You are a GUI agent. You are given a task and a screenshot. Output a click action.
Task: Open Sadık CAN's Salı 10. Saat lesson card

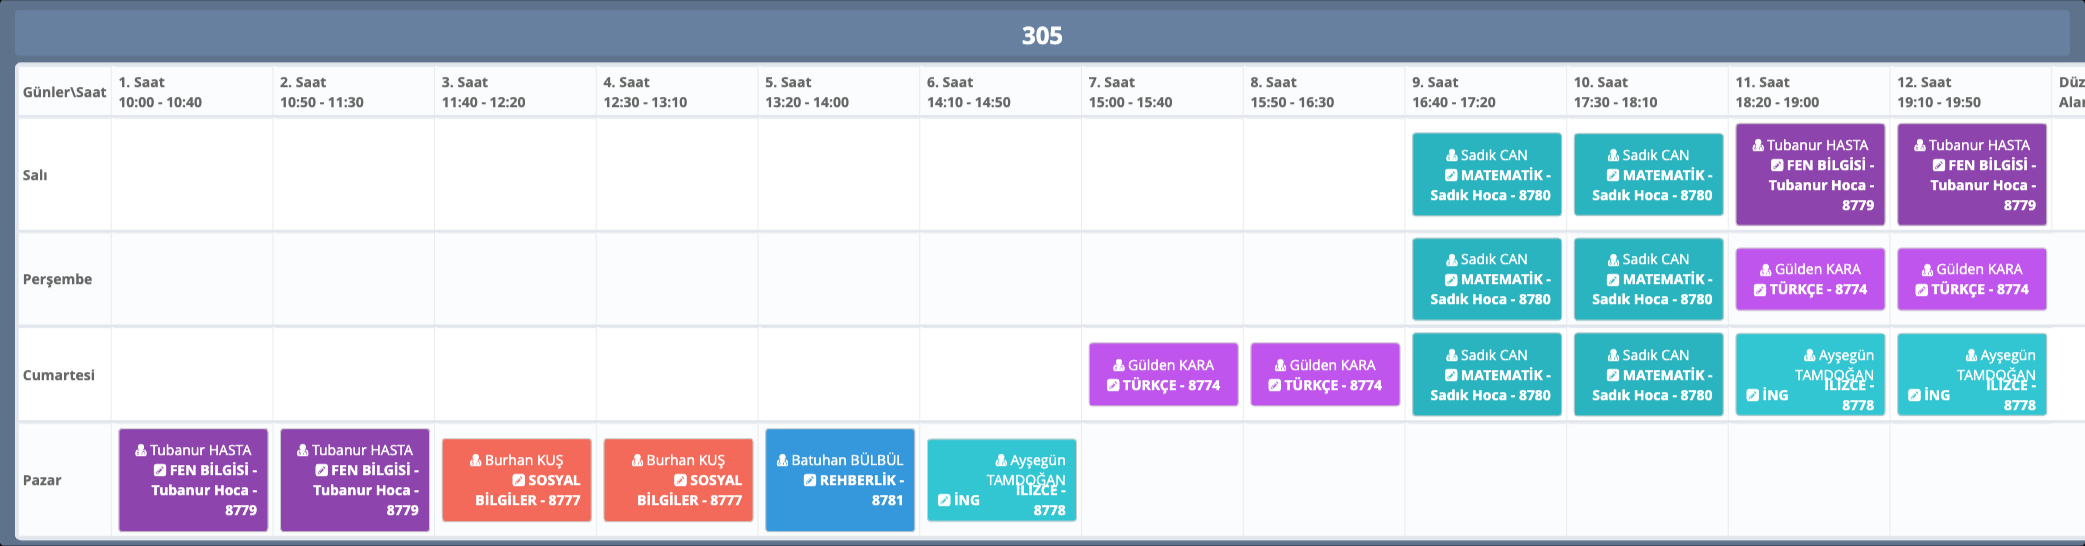point(1649,175)
